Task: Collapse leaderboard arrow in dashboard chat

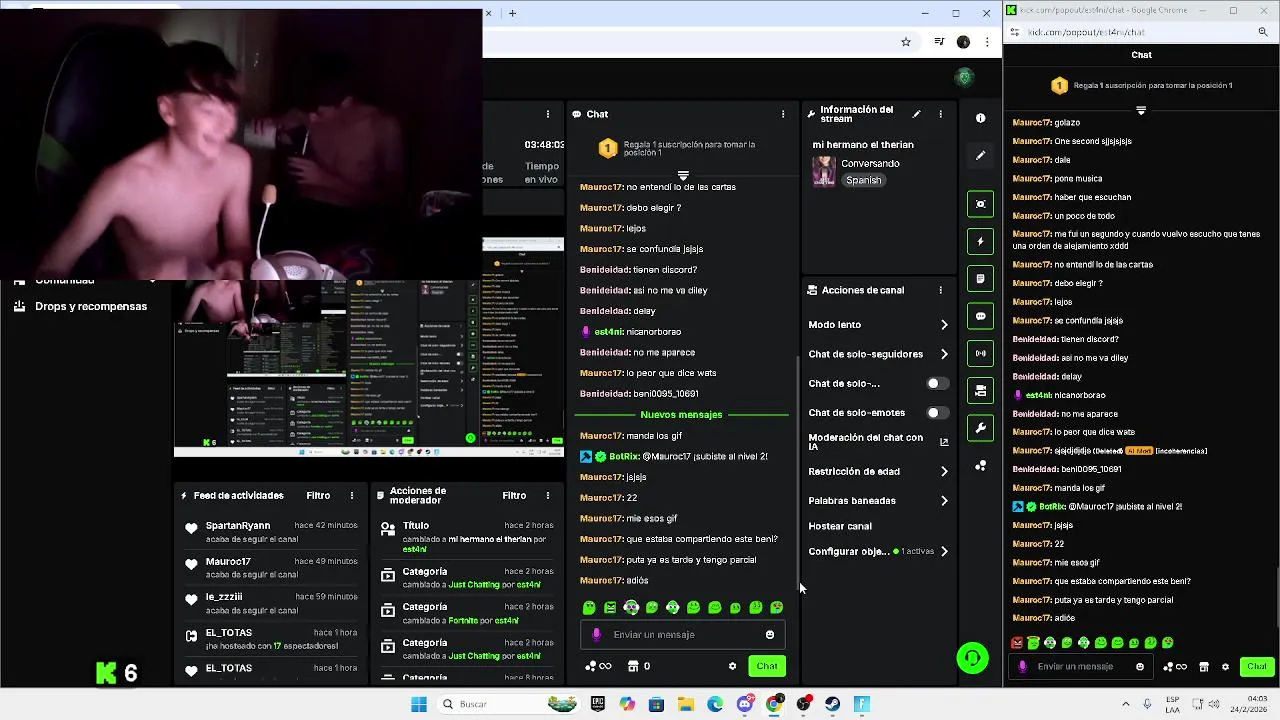Action: point(683,175)
